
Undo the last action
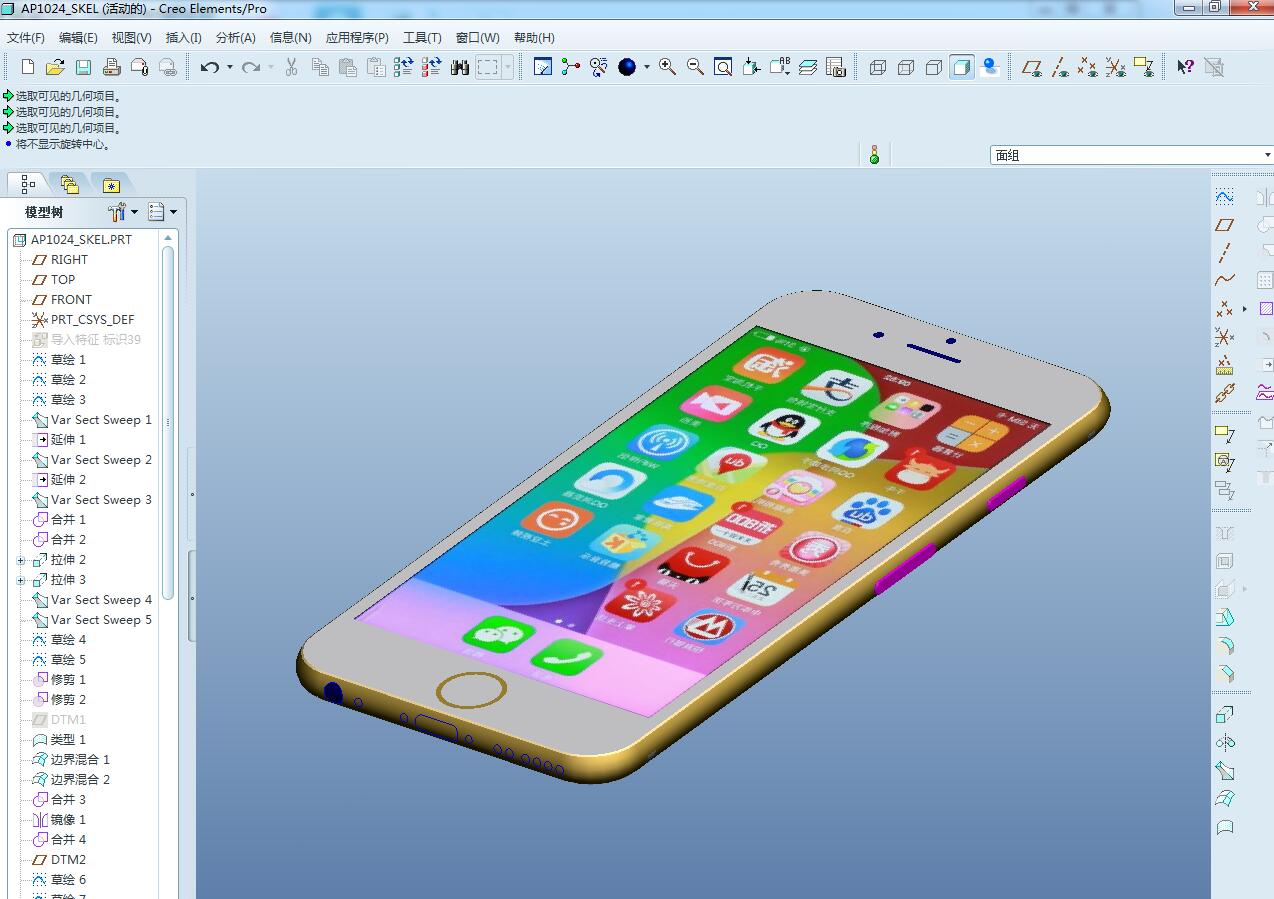[209, 67]
